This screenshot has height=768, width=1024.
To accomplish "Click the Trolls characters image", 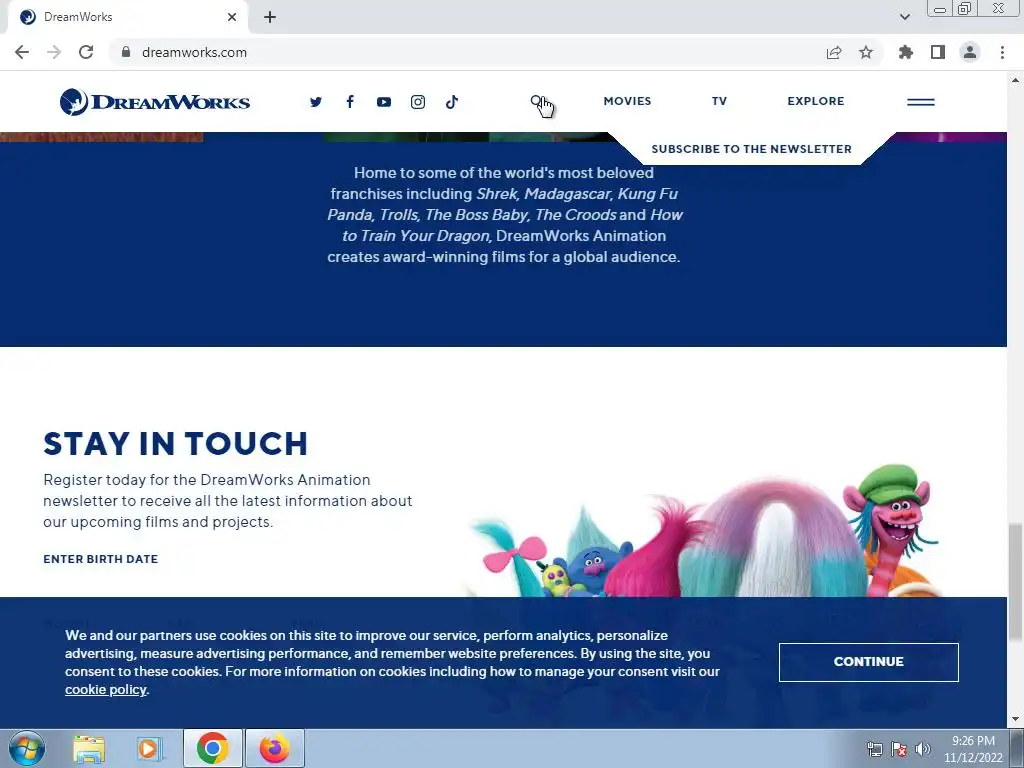I will 704,530.
